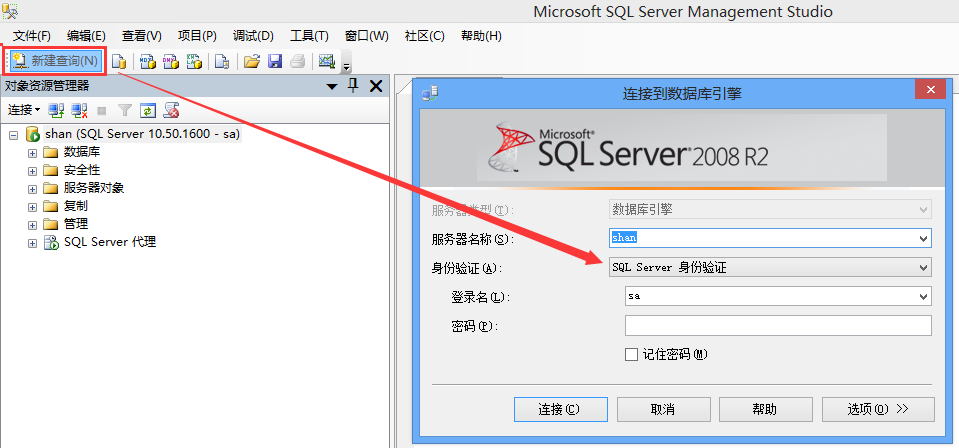Open the 工具(T) menu
The image size is (959, 448).
309,36
